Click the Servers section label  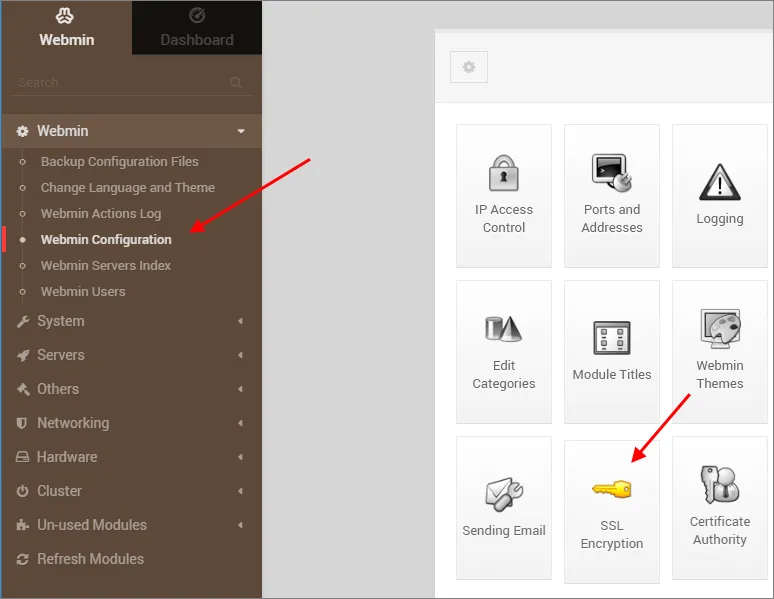61,355
